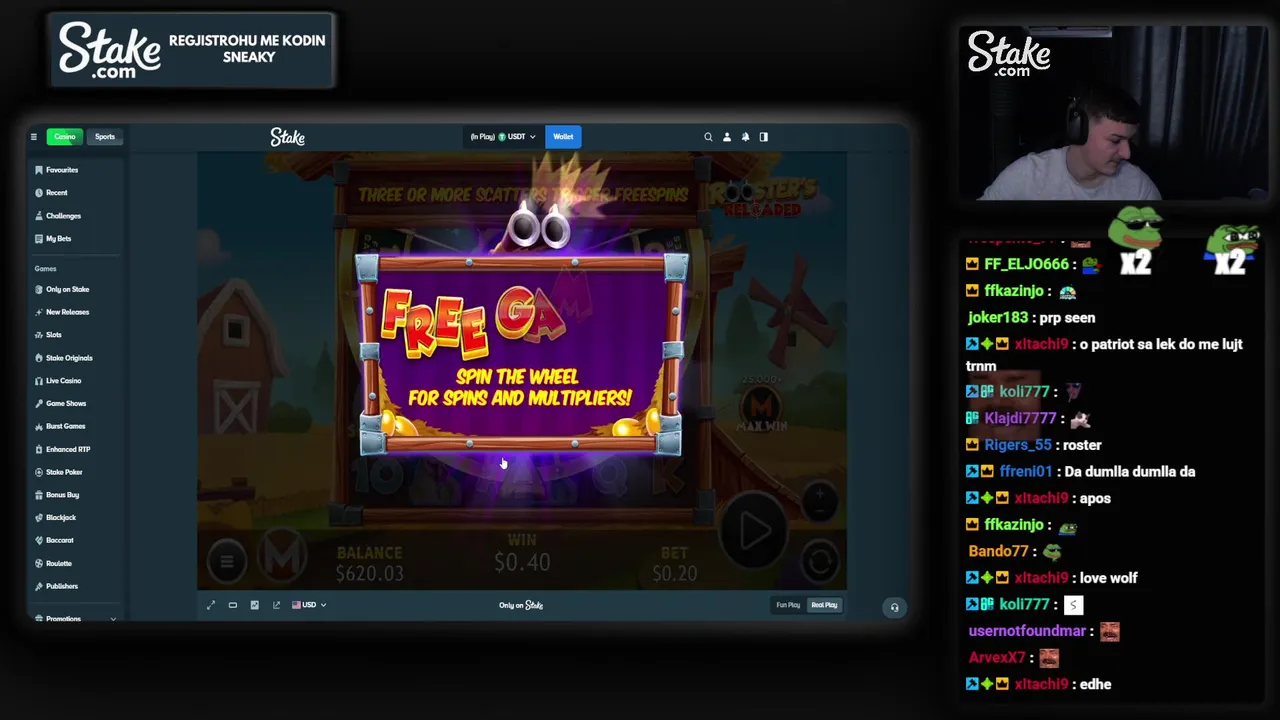Open Slots category
Viewport: 1280px width, 720px height.
pyautogui.click(x=76, y=335)
